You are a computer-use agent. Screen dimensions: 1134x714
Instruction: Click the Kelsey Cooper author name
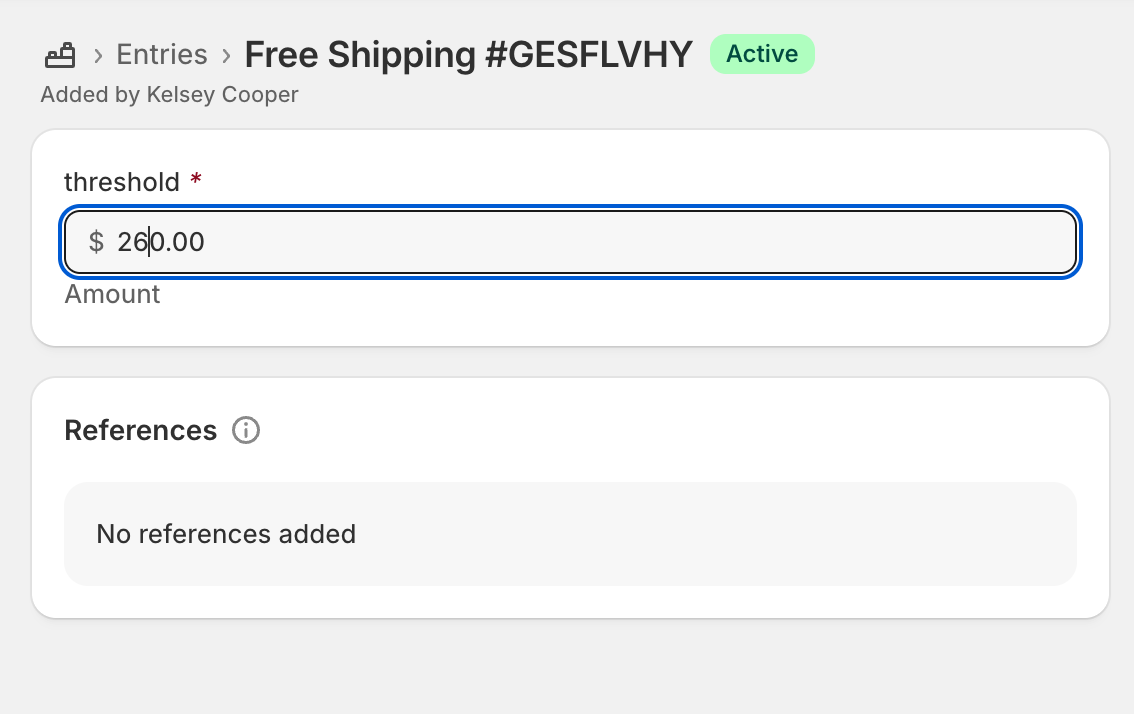pyautogui.click(x=223, y=95)
